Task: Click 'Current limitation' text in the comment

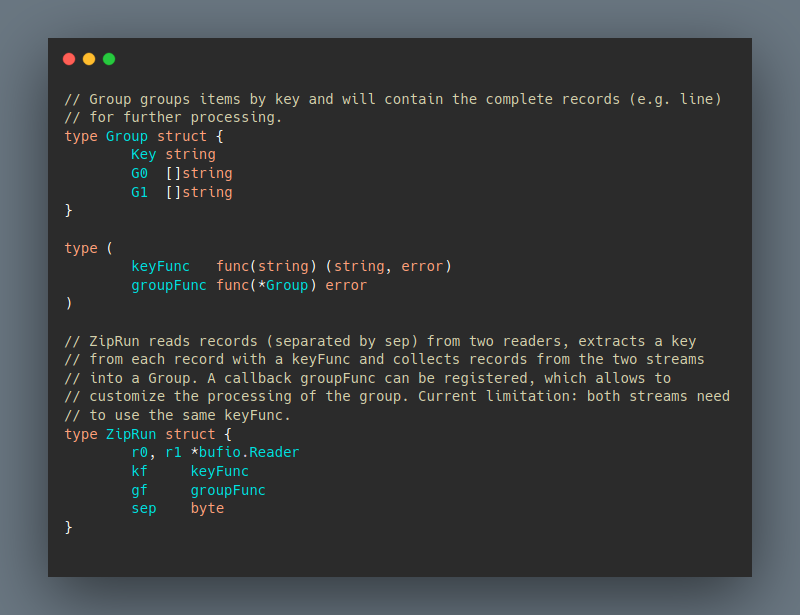Action: coord(498,396)
